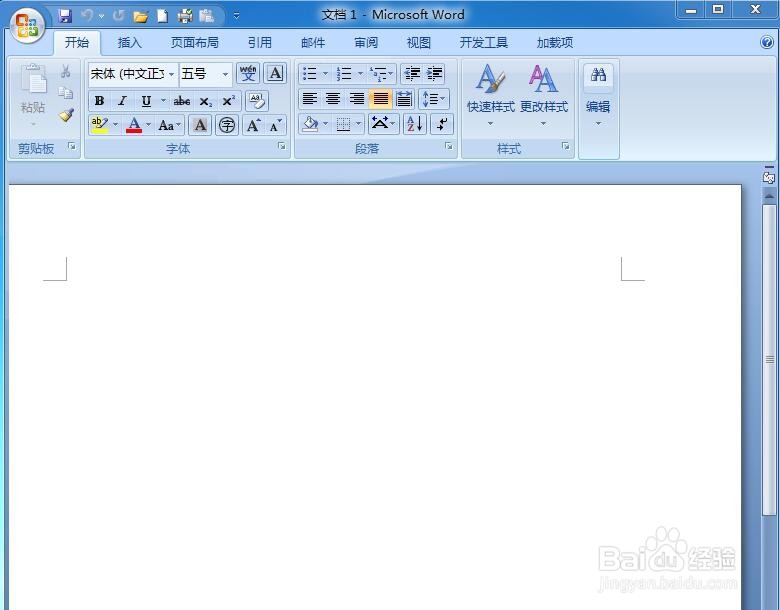Toggle the ruler button above scrollbar
780x610 pixels.
(x=769, y=177)
